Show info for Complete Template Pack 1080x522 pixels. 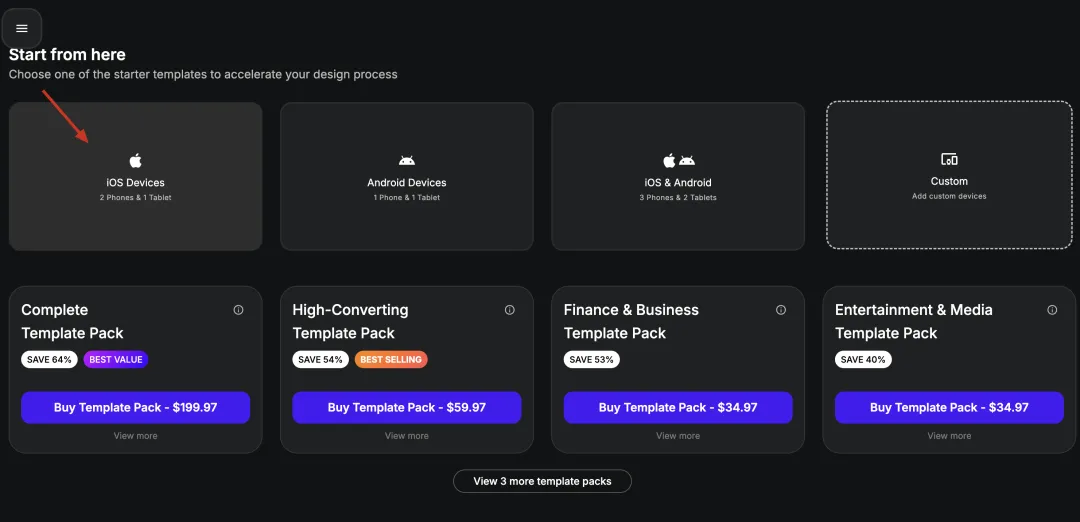(x=238, y=310)
